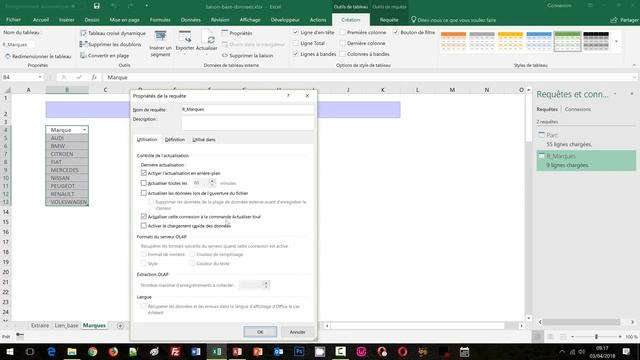Viewport: 640px width, 360px height.
Task: Click the Description text field
Action: click(247, 123)
